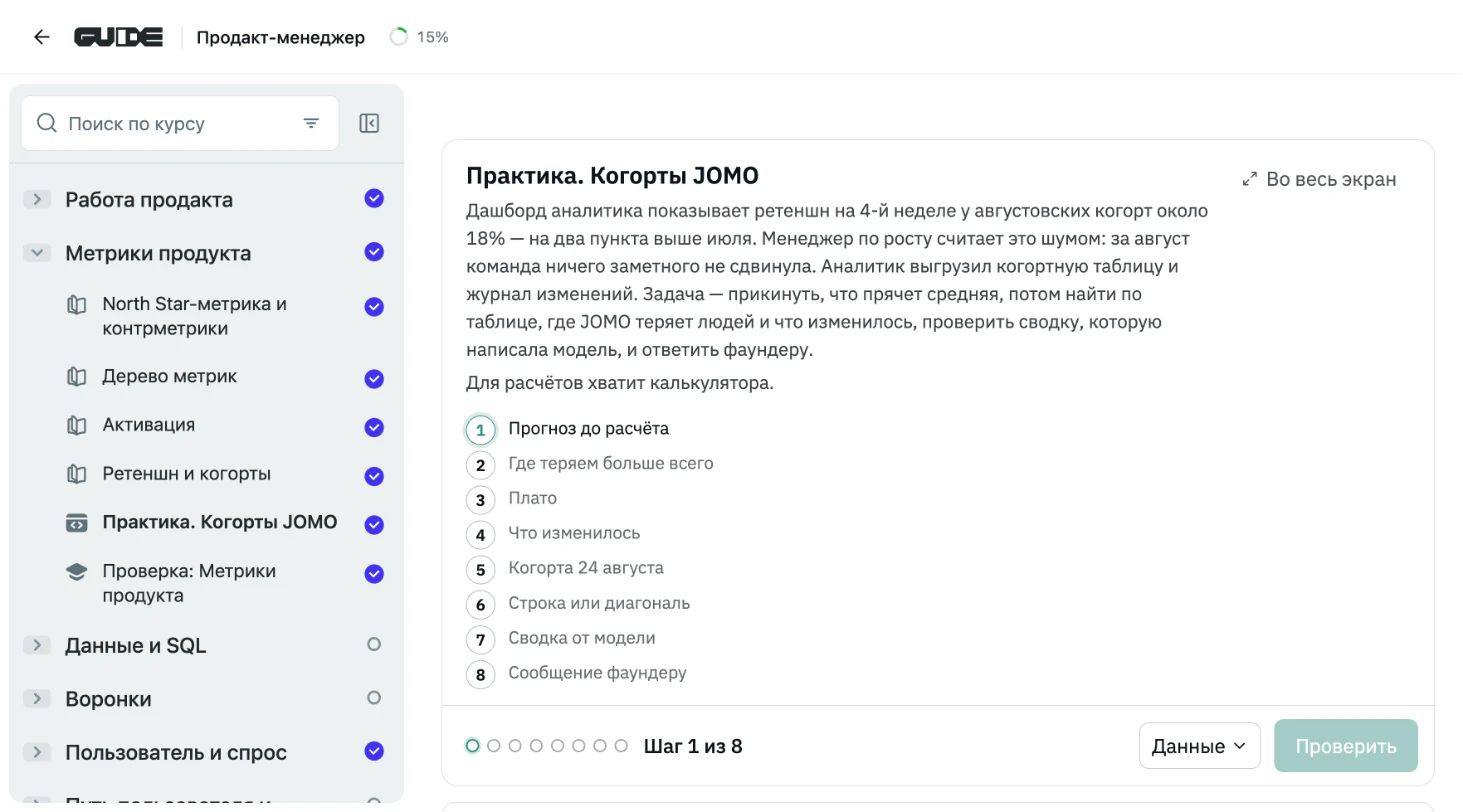Click the Проверить button
Screen dimensions: 1463x812
(x=1345, y=746)
